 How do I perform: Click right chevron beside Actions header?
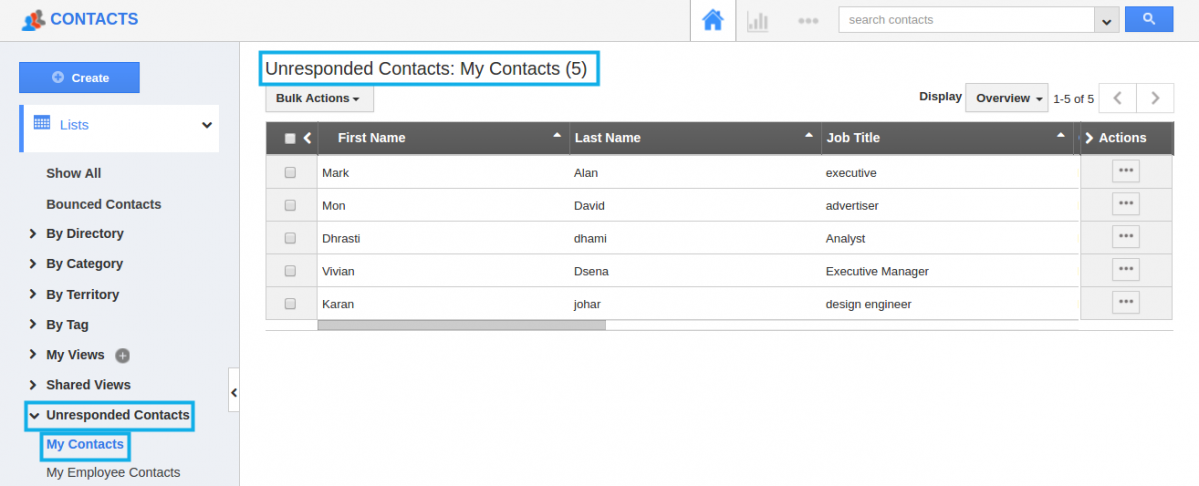coord(1089,138)
